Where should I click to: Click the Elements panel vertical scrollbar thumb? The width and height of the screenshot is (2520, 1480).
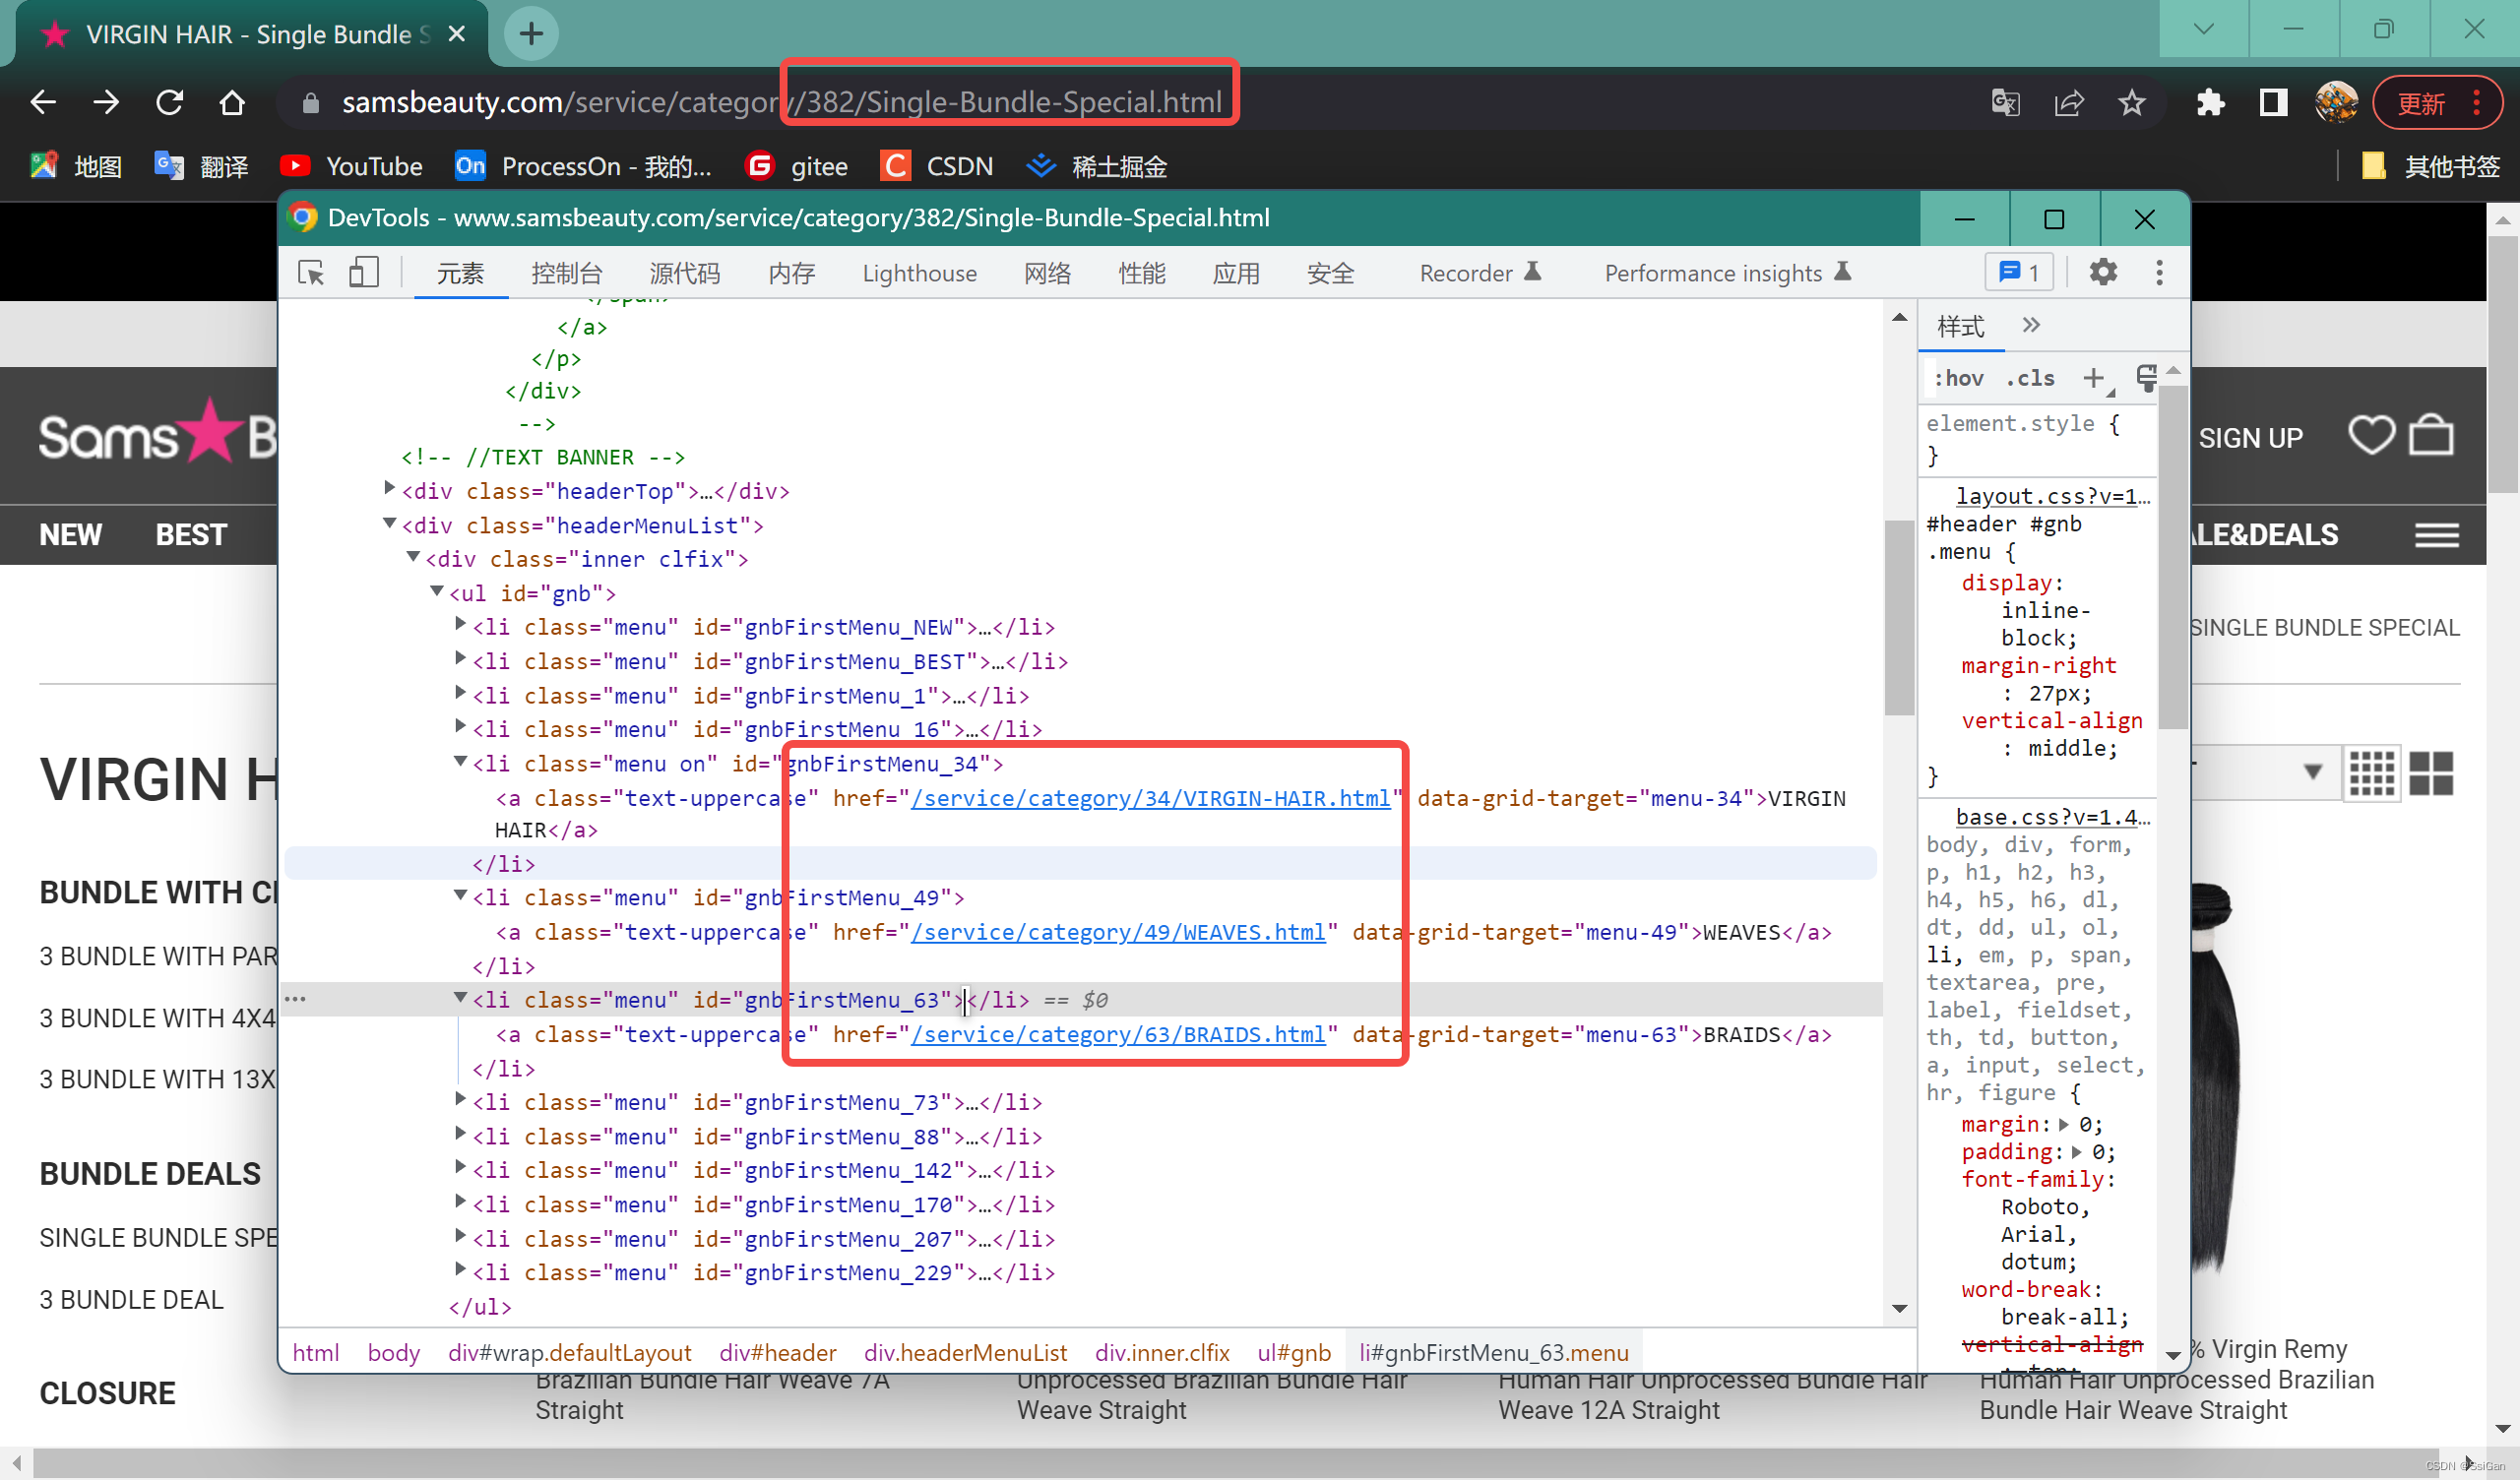pyautogui.click(x=1898, y=620)
